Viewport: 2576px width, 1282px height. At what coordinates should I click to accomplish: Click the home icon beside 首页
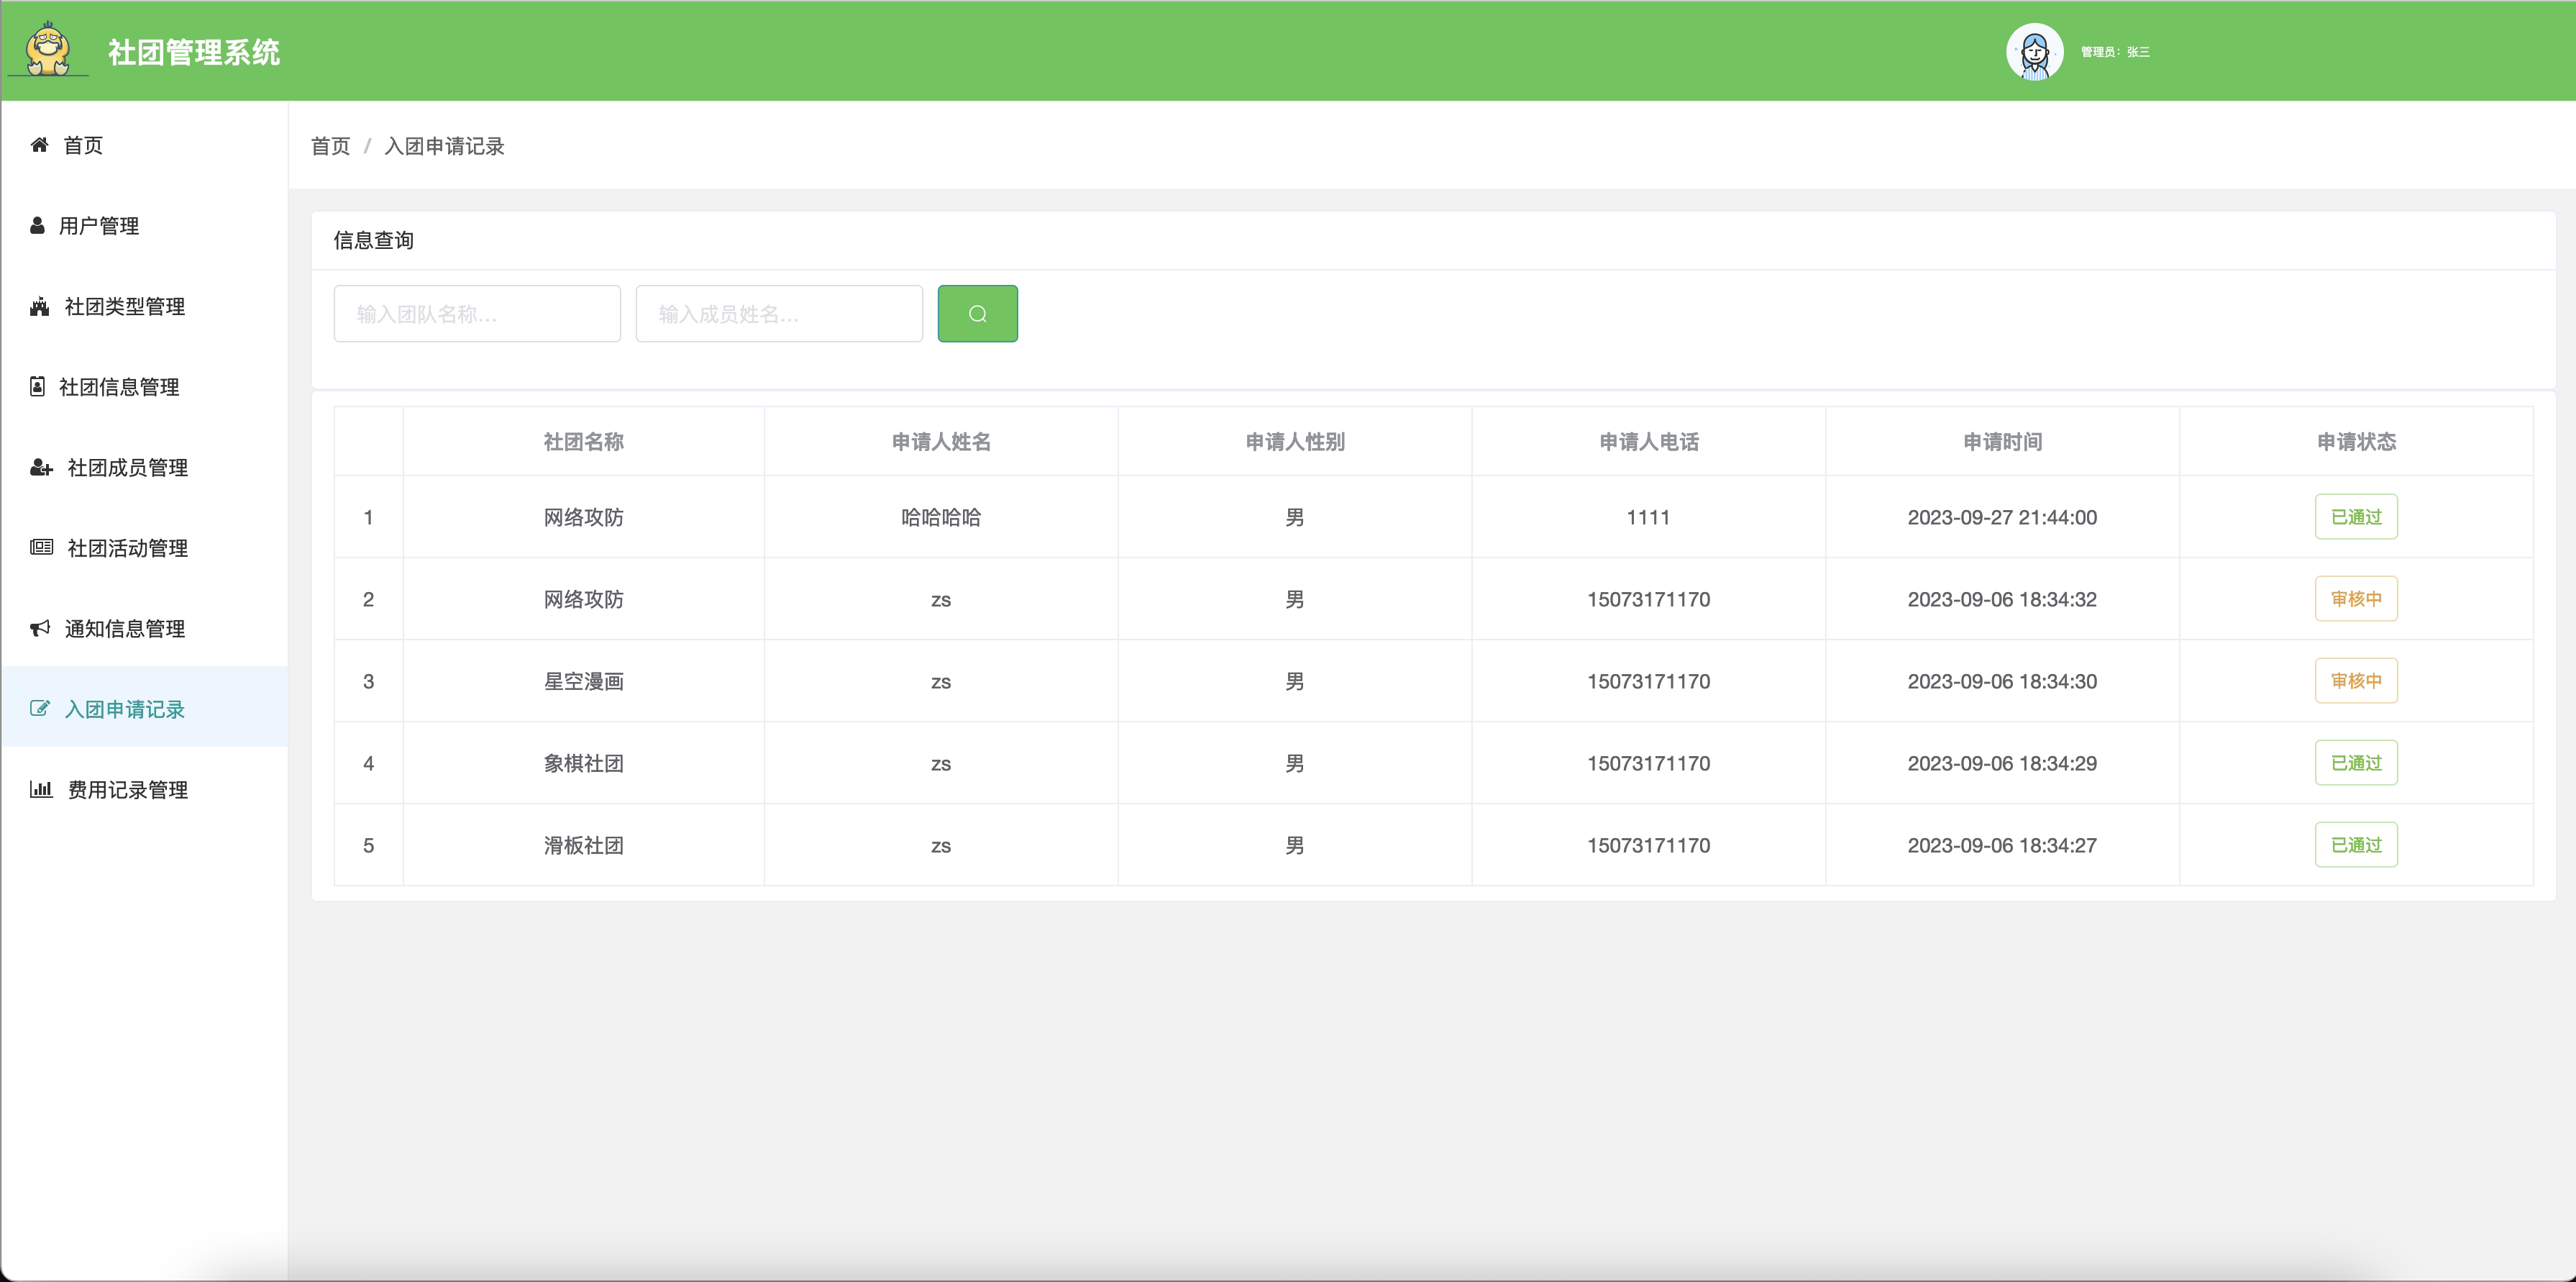click(40, 145)
